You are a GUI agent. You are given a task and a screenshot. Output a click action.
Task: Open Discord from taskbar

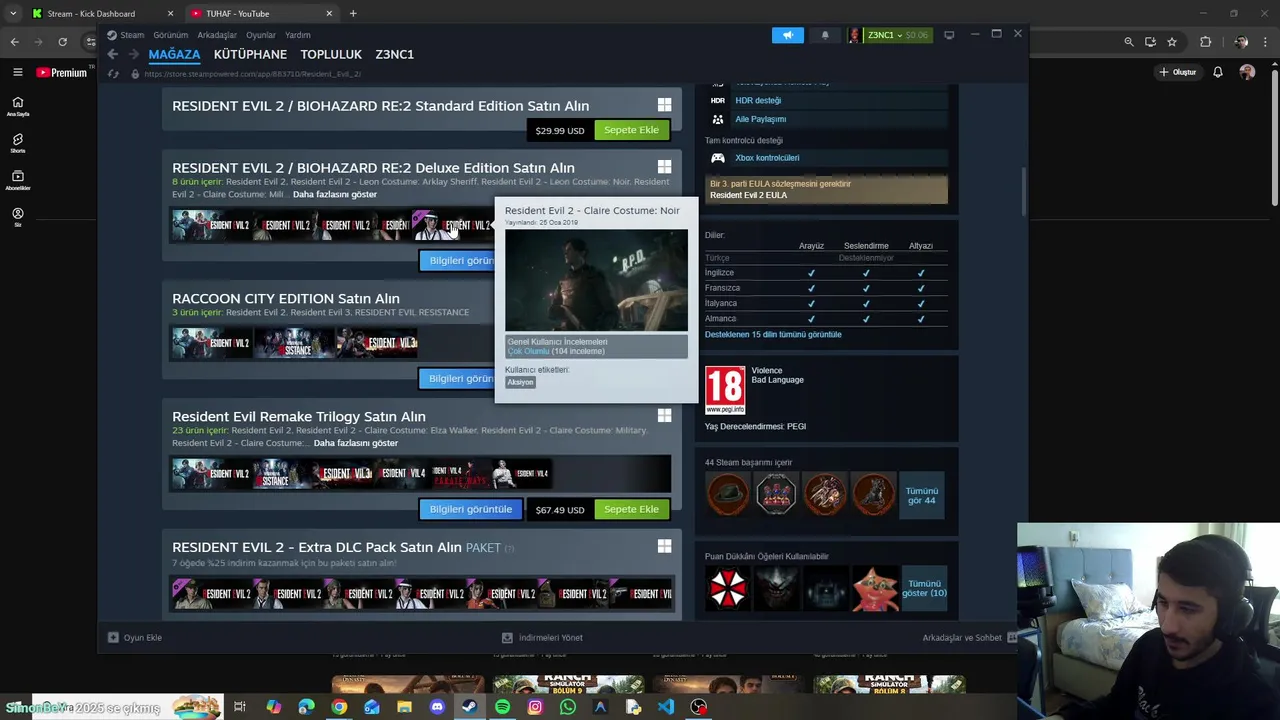(437, 707)
